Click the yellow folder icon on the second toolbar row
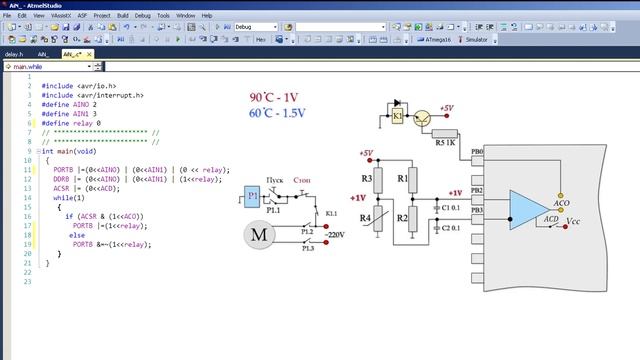The height and width of the screenshot is (360, 640). click(22, 40)
